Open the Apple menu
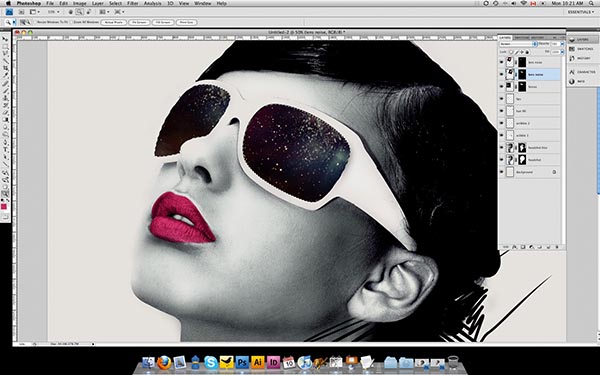 click(8, 3)
